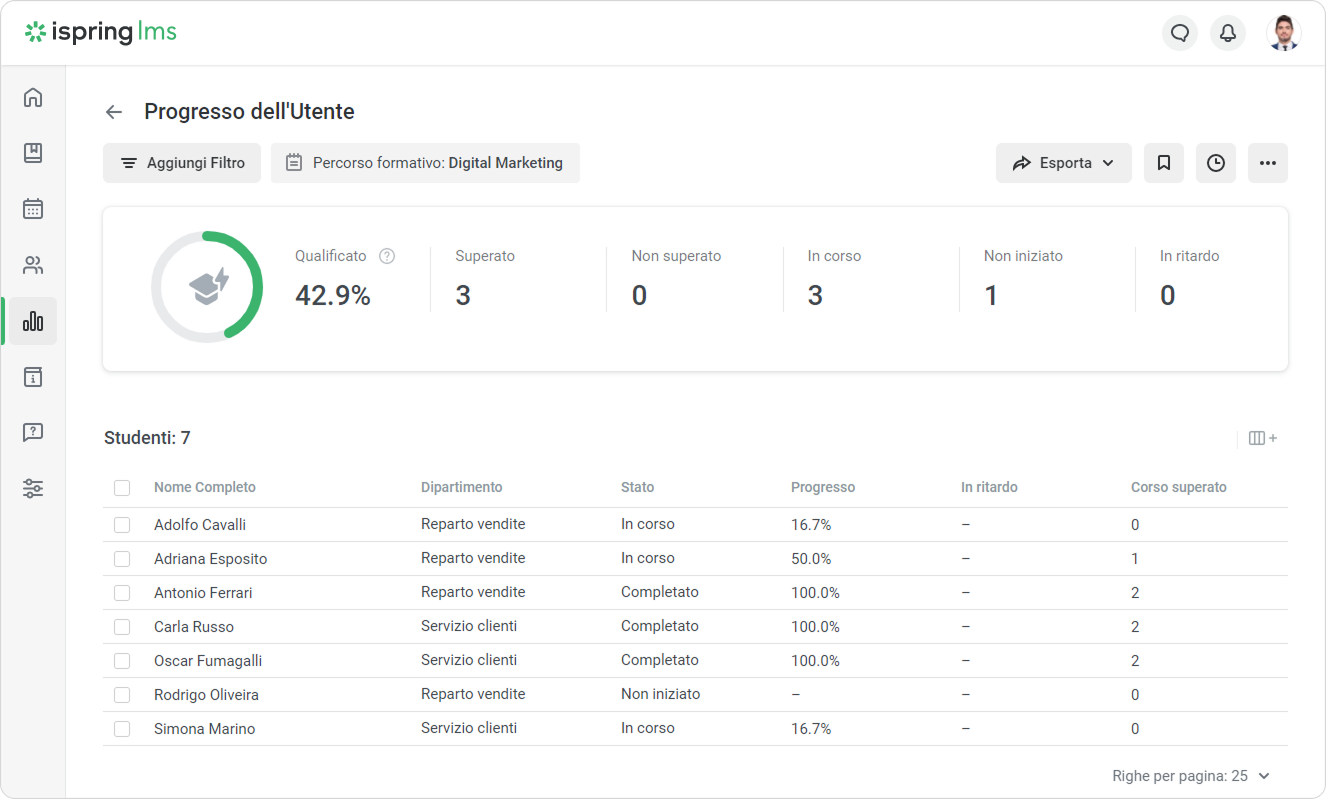
Task: Tick the select-all checkbox in table header
Action: 122,488
